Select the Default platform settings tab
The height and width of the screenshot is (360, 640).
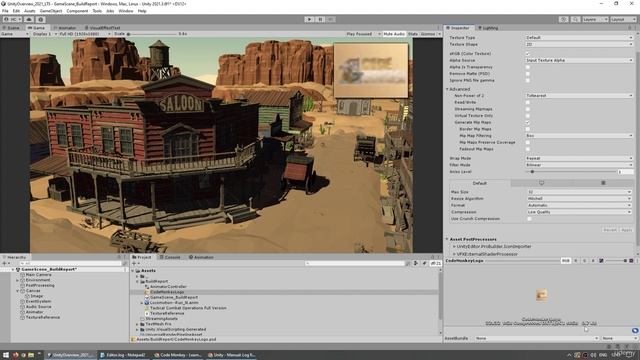click(480, 183)
